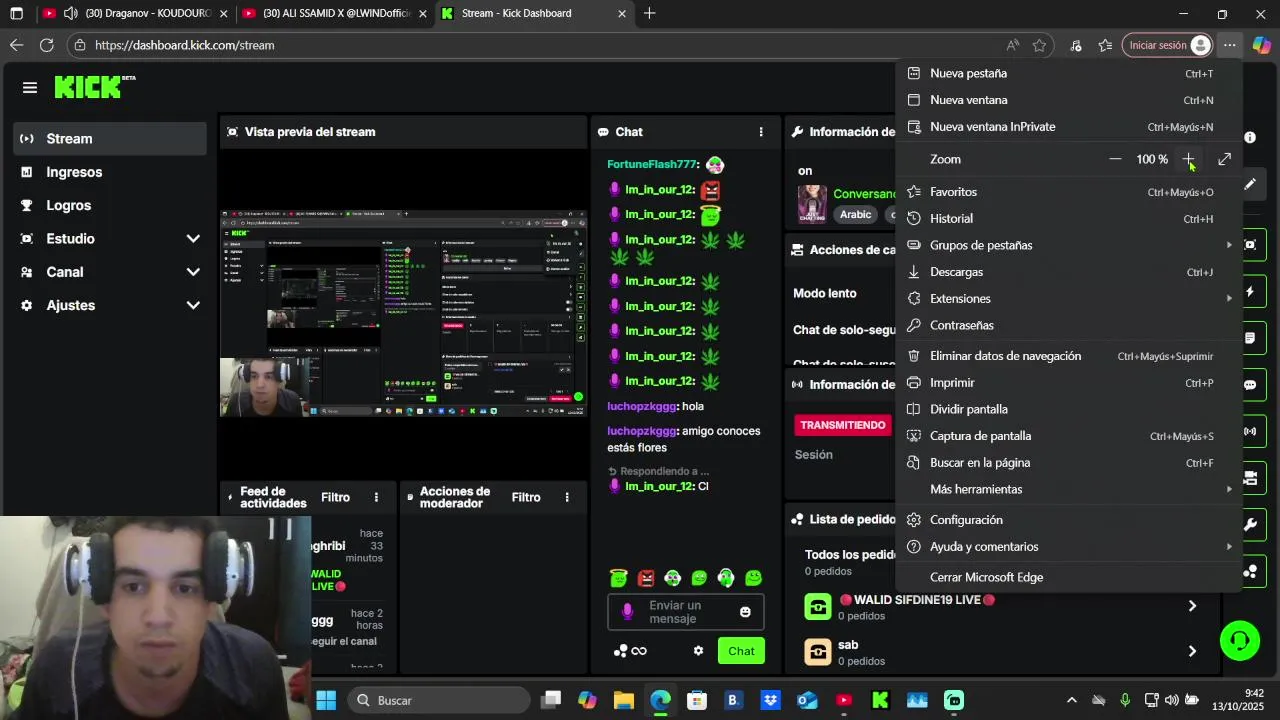Mute audio on Draganov tab speaker icon
1280x720 pixels.
(70, 13)
